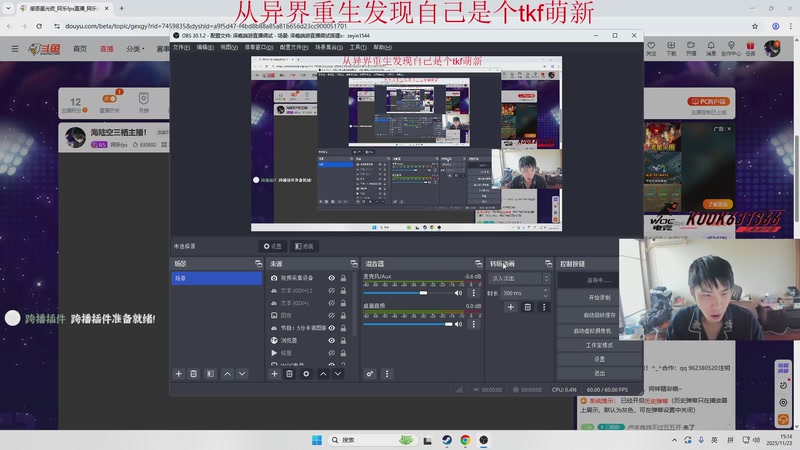
Task: Remove the transition with trash icon
Action: coord(528,307)
